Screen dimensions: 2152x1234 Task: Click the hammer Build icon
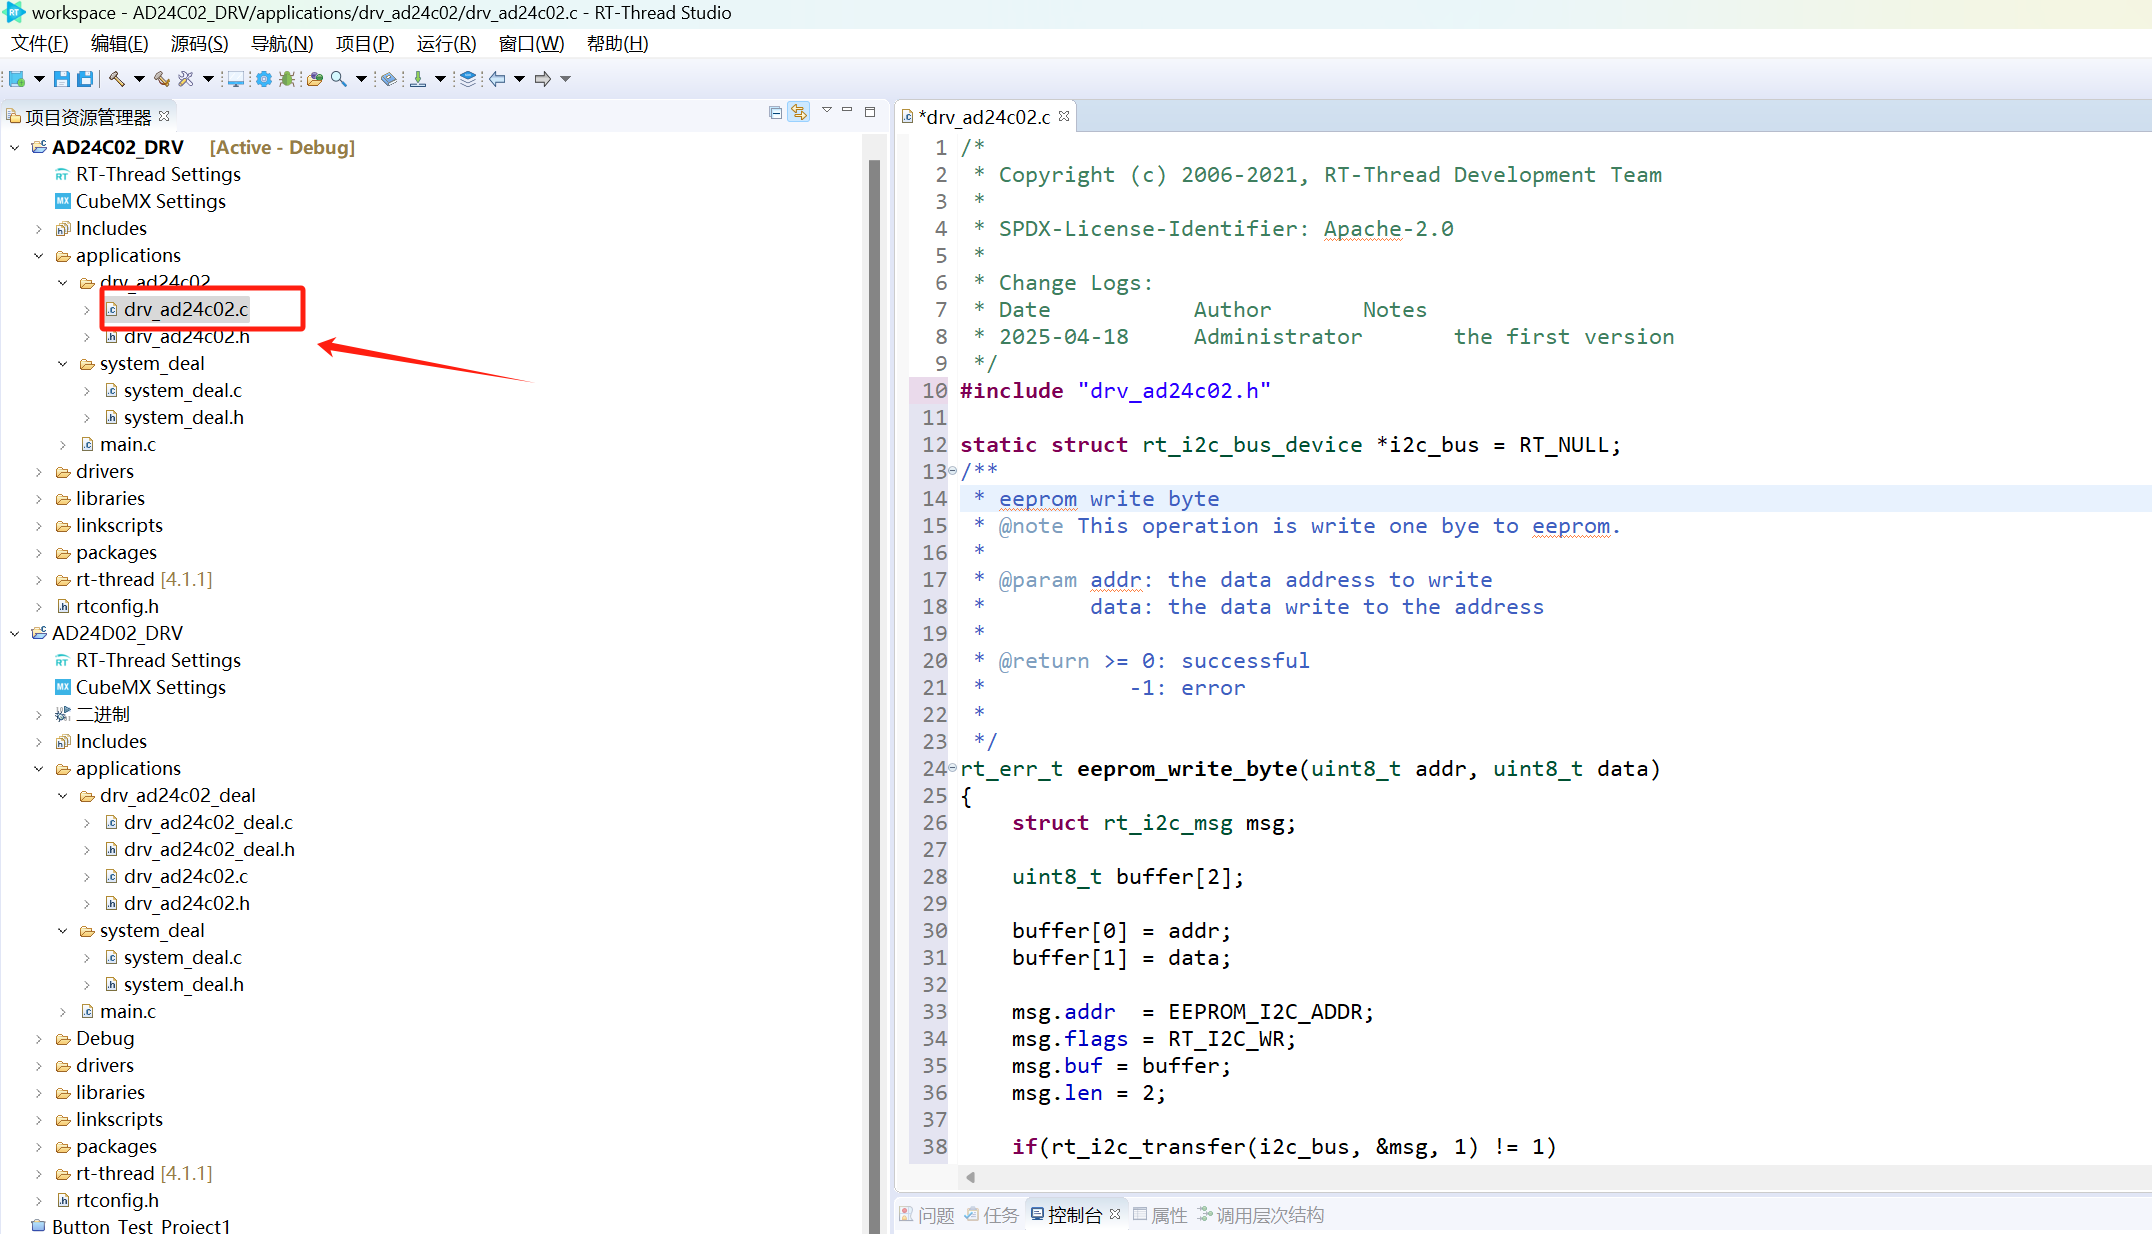117,79
